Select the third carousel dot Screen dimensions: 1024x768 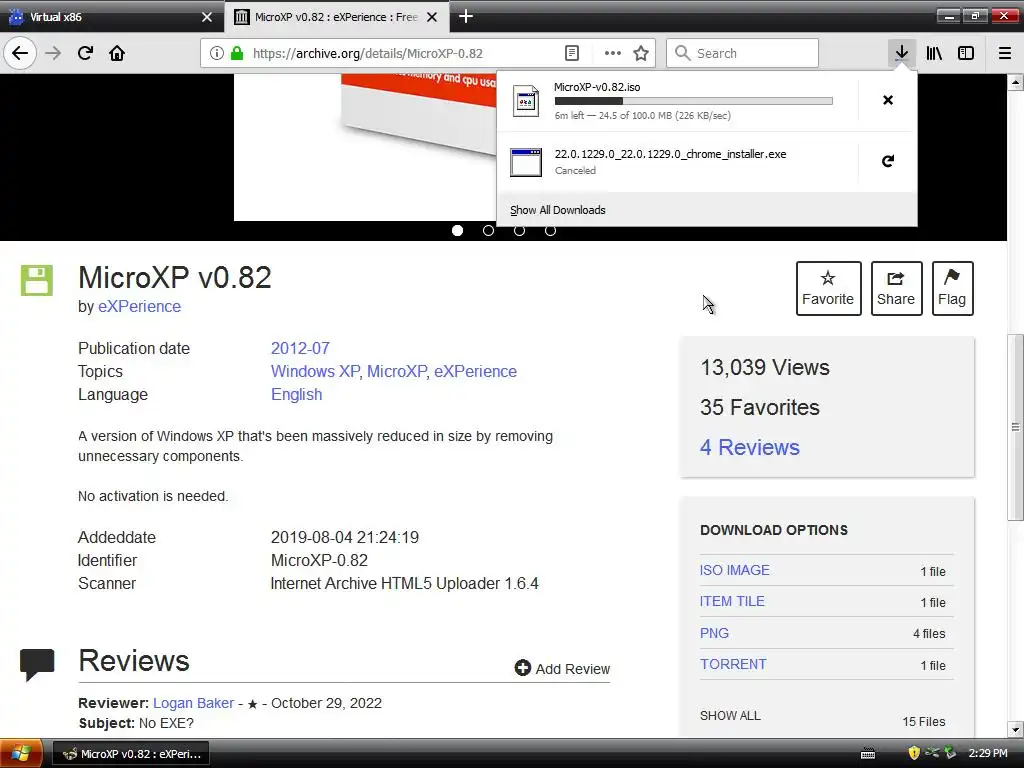point(519,231)
